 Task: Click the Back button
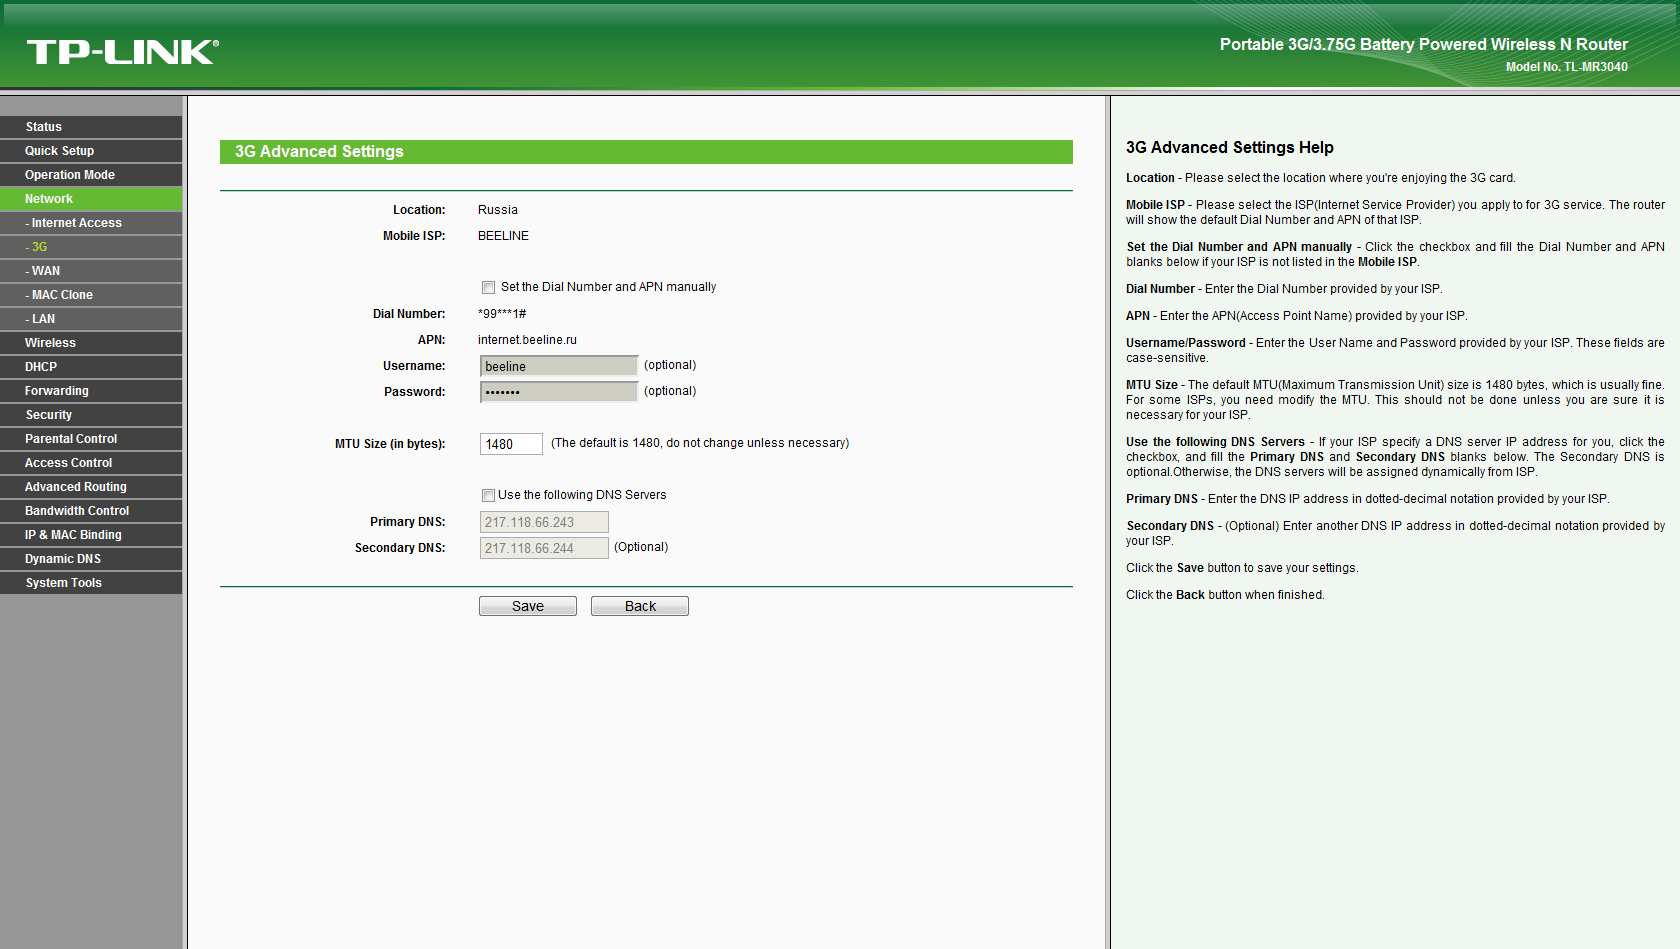click(x=640, y=606)
